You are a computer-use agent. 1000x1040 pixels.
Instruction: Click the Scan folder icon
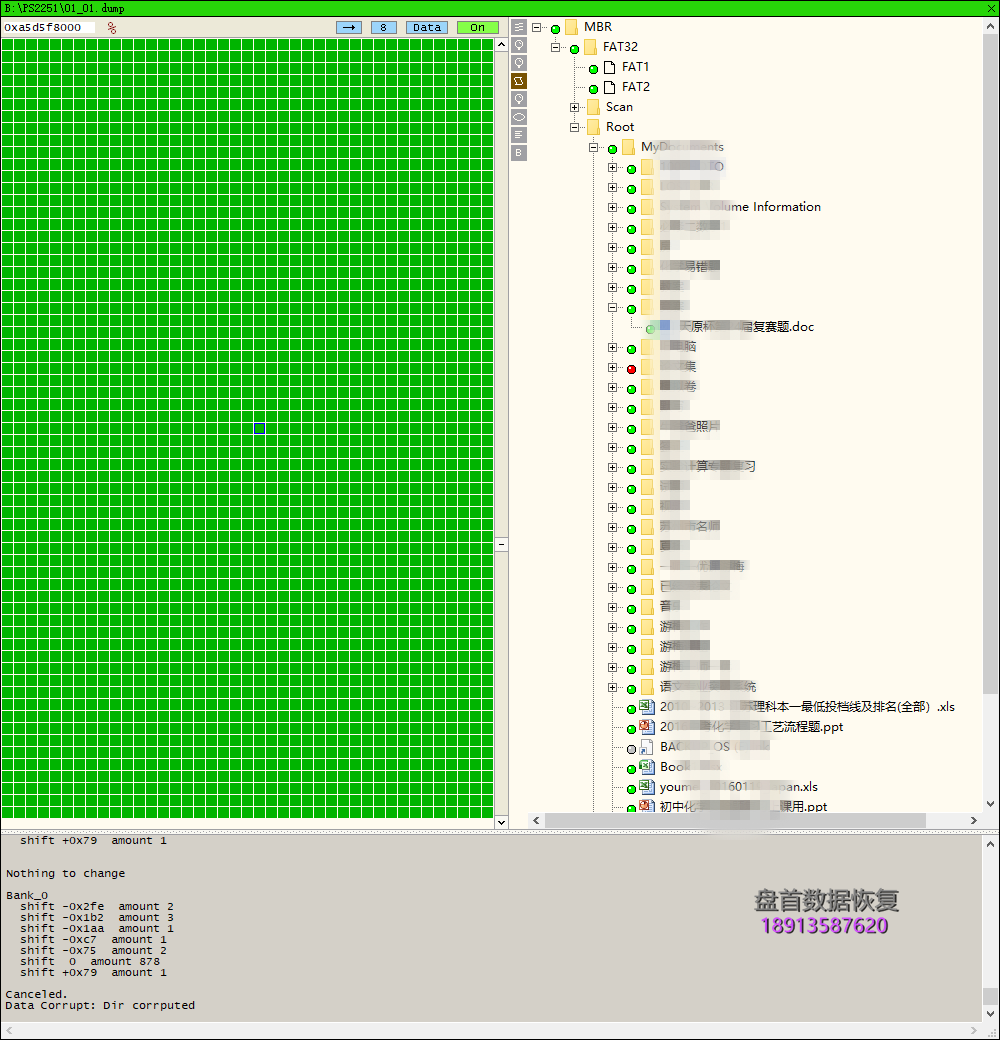pyautogui.click(x=593, y=107)
